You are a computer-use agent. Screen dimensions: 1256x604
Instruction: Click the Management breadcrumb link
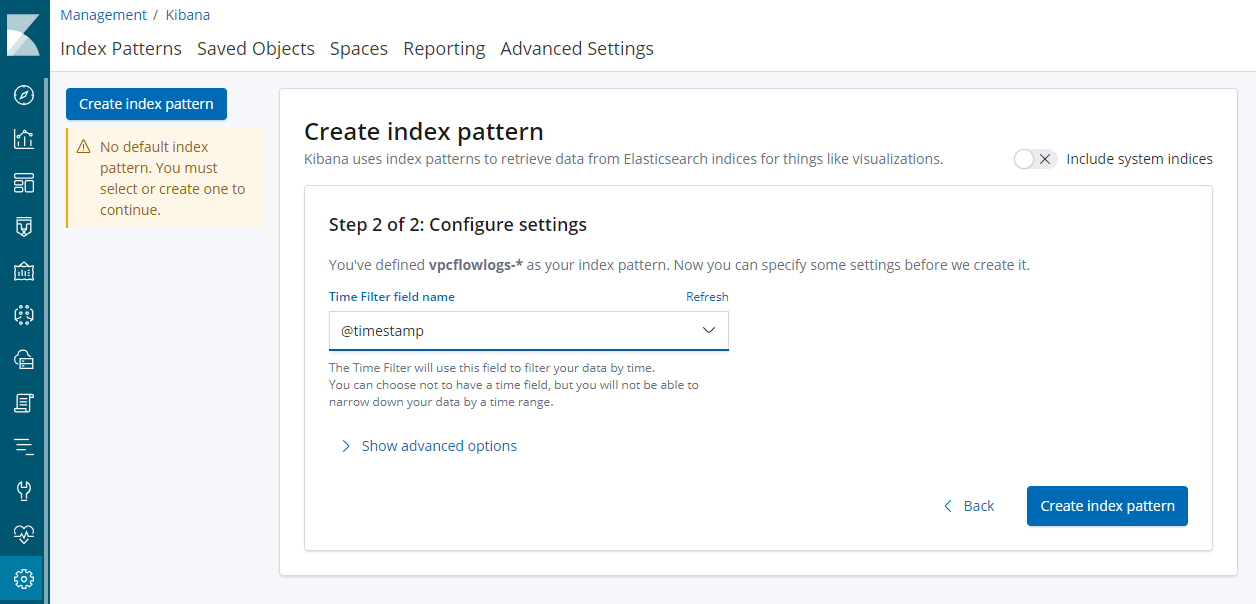click(103, 15)
